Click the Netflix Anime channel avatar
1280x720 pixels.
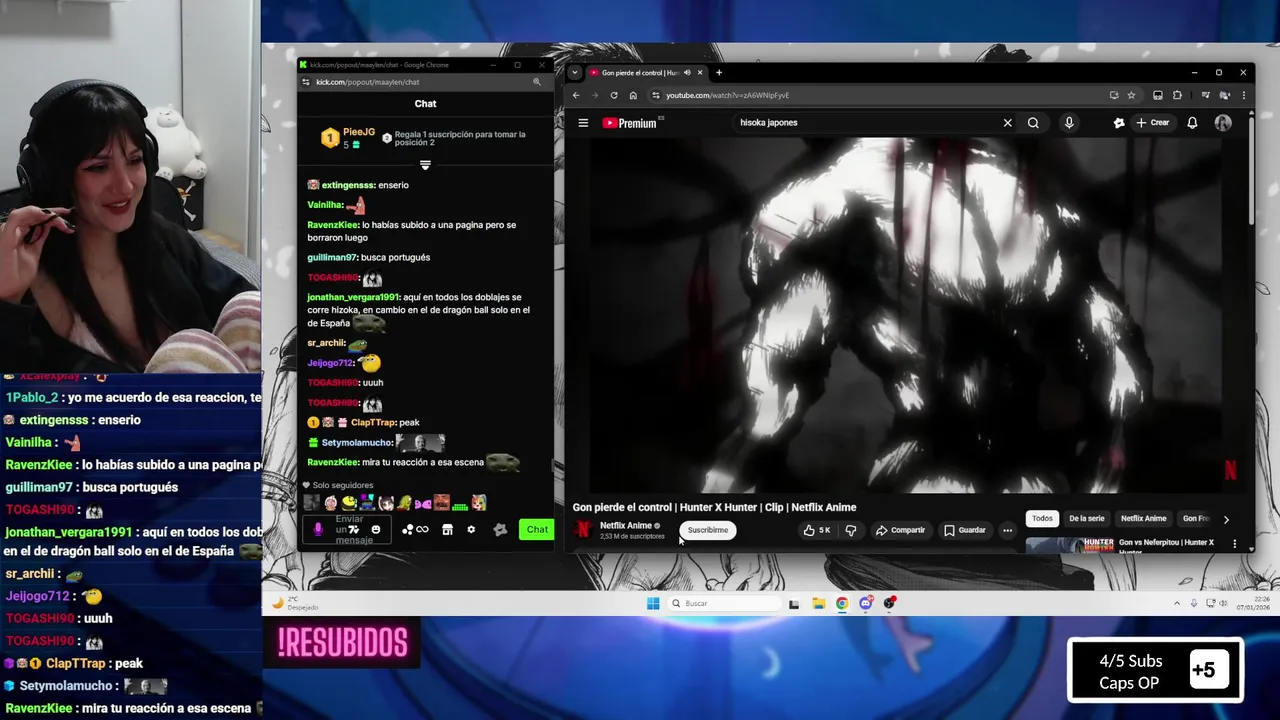point(584,530)
